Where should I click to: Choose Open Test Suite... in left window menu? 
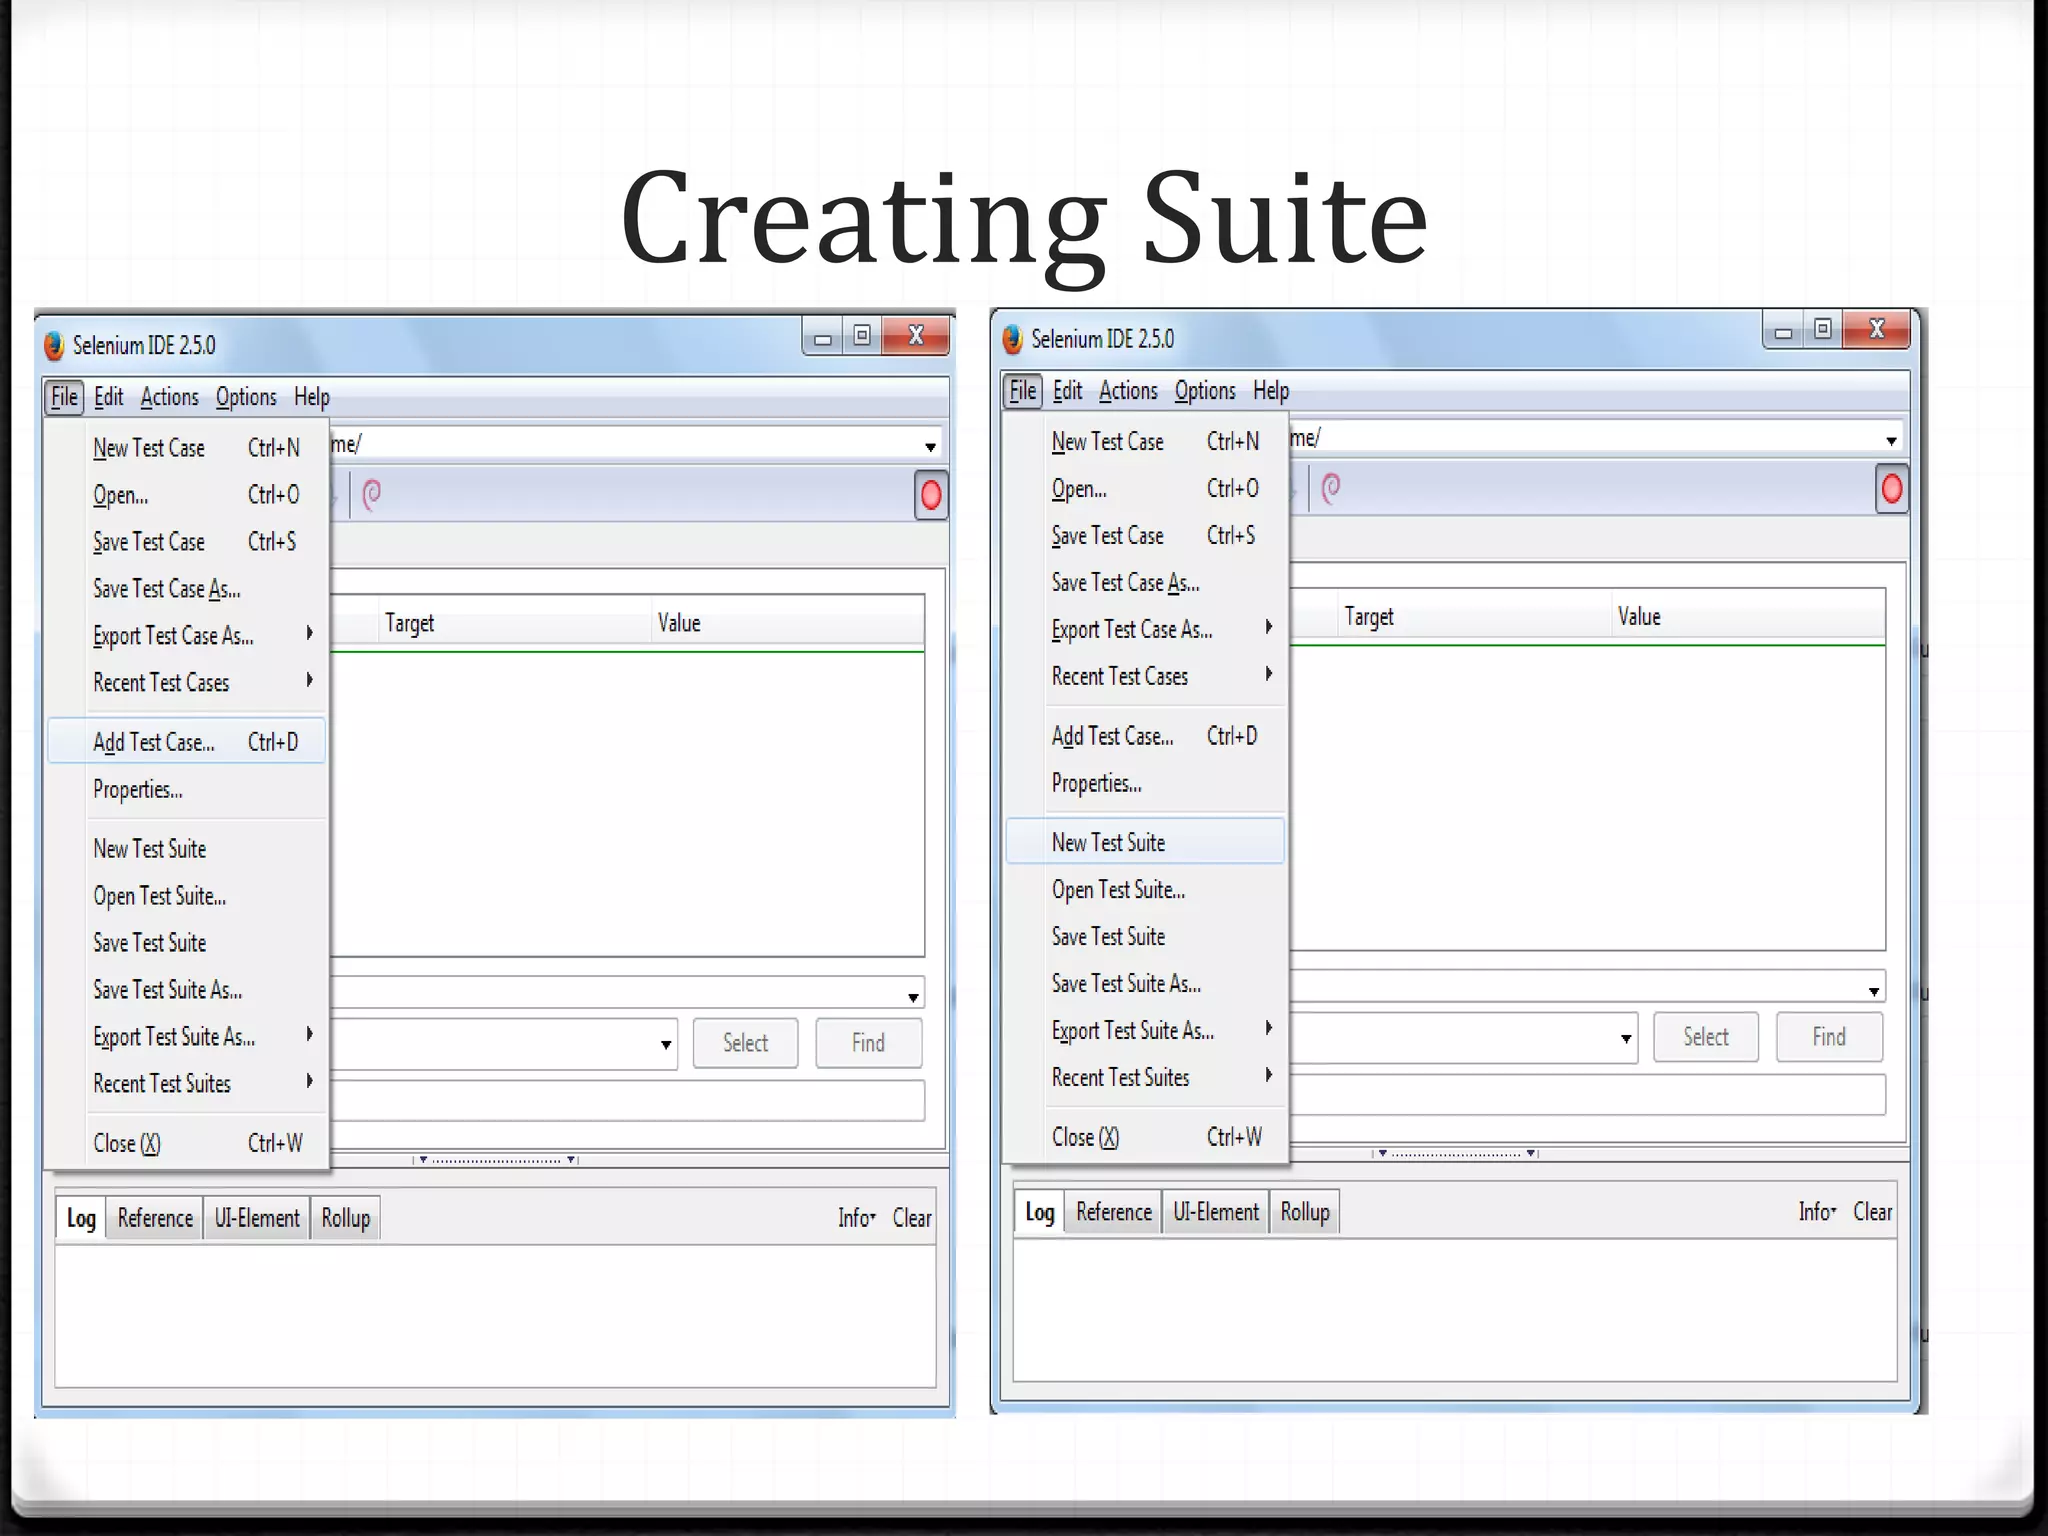coord(187,896)
